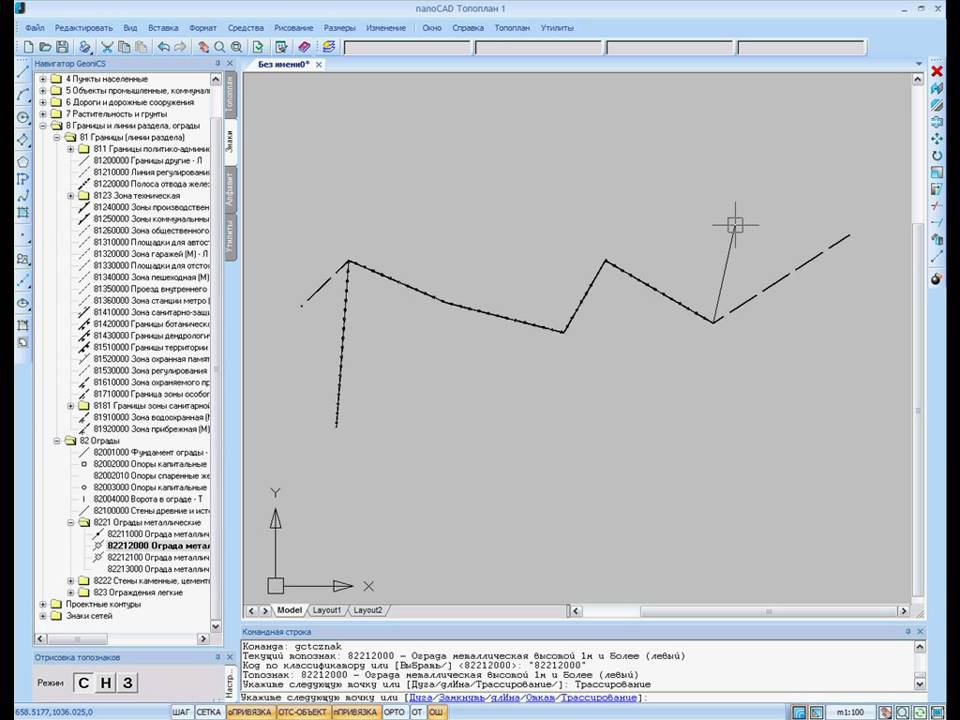Open the Layers manager icon in the toolbar
The height and width of the screenshot is (720, 960).
click(329, 47)
